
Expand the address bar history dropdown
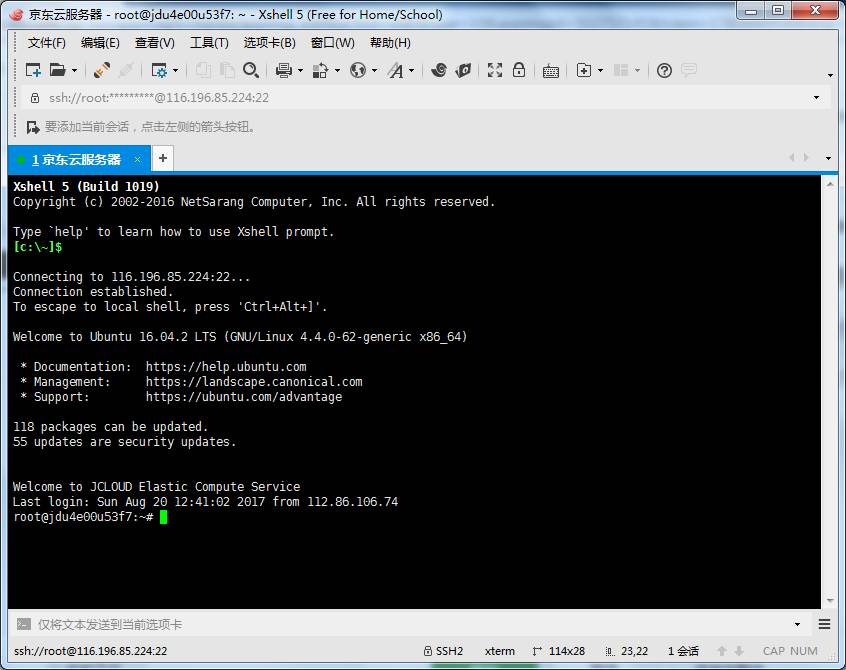817,98
